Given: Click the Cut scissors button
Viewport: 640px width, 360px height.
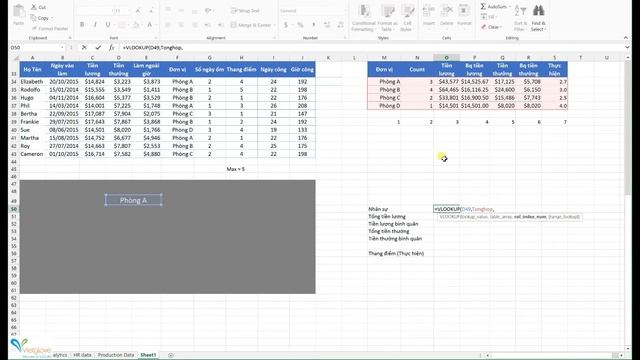Looking at the screenshot, I should [x=39, y=7].
